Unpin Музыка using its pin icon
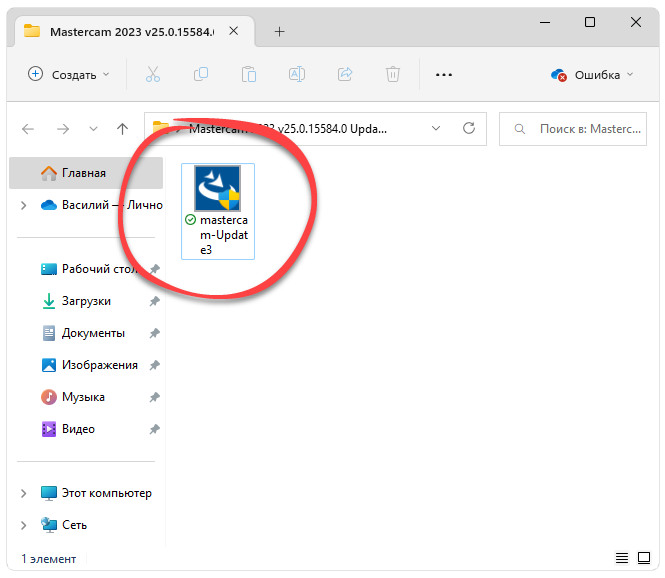This screenshot has width=665, height=578. point(154,397)
